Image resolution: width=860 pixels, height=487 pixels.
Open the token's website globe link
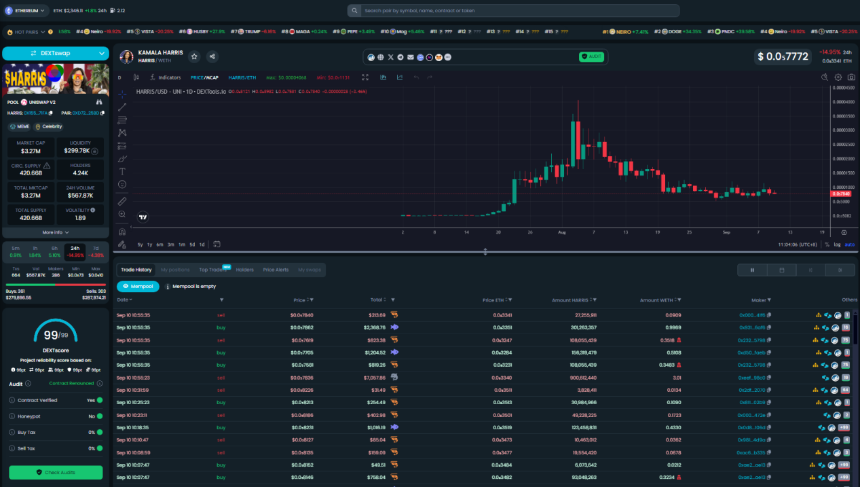pos(381,57)
